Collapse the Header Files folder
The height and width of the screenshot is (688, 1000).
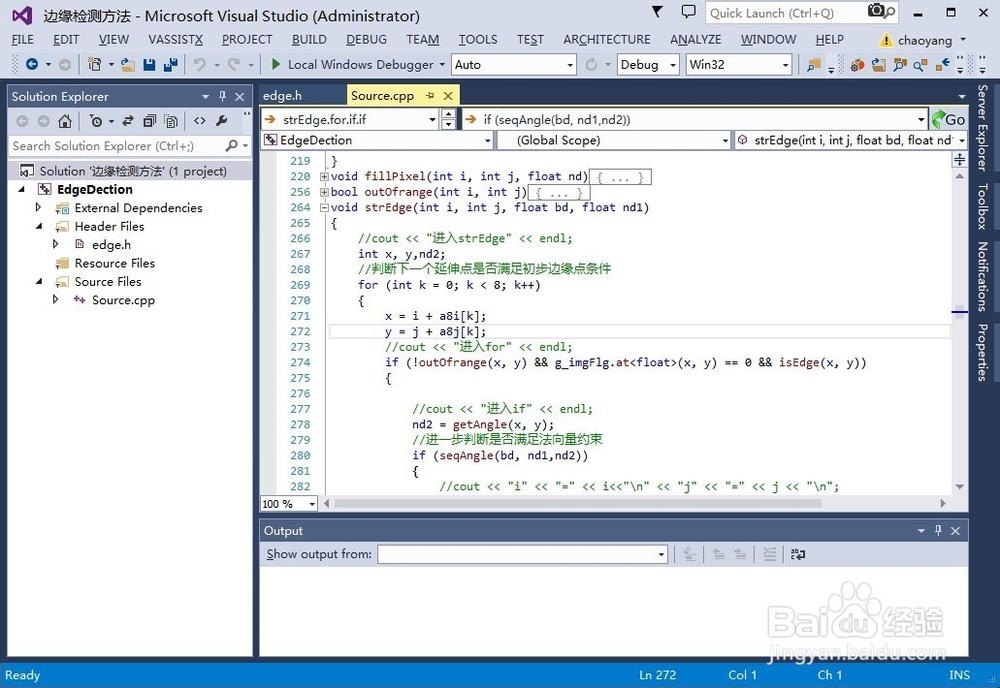point(39,226)
